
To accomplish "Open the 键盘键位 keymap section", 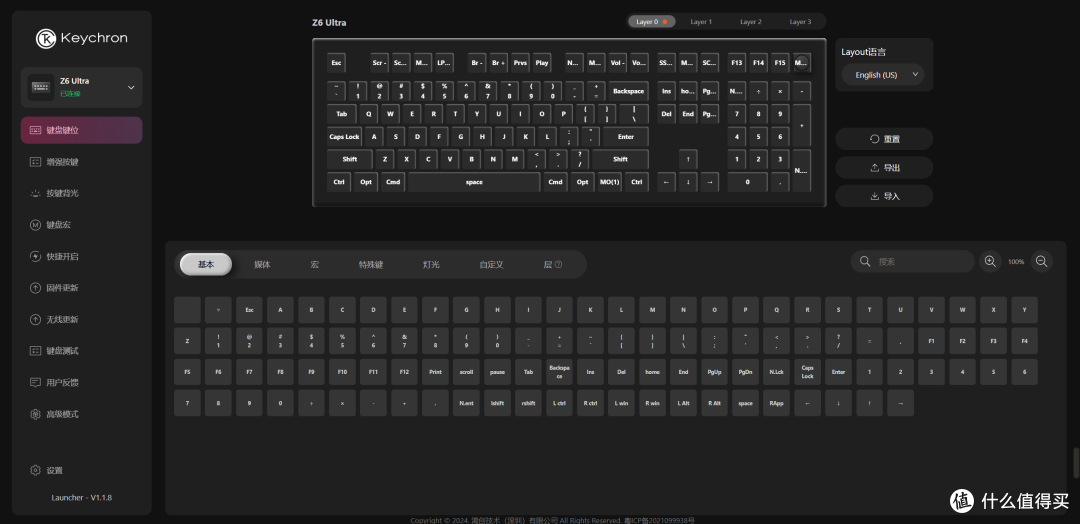I will coord(81,130).
